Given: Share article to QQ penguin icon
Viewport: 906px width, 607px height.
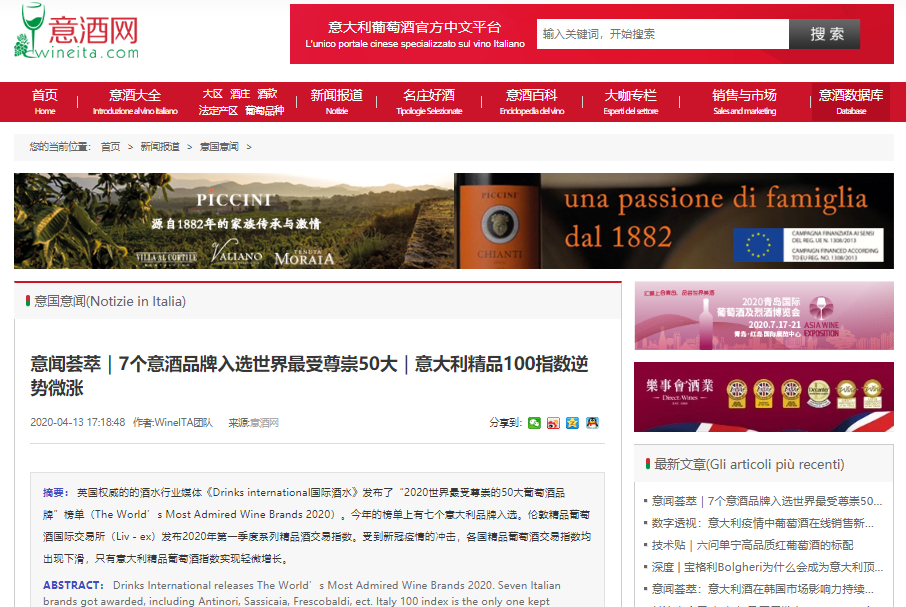Looking at the screenshot, I should [592, 423].
